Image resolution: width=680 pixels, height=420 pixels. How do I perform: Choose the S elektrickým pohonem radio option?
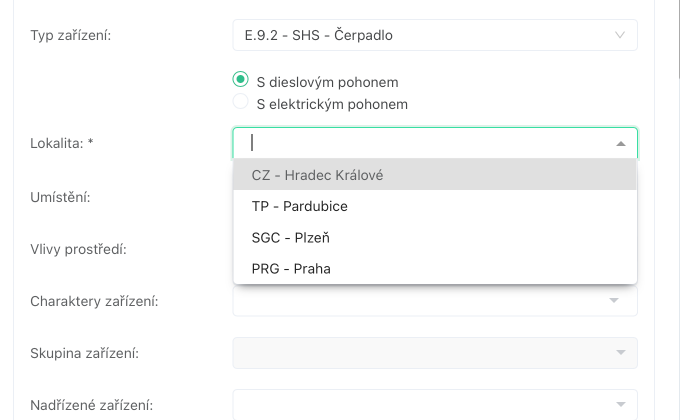[240, 102]
